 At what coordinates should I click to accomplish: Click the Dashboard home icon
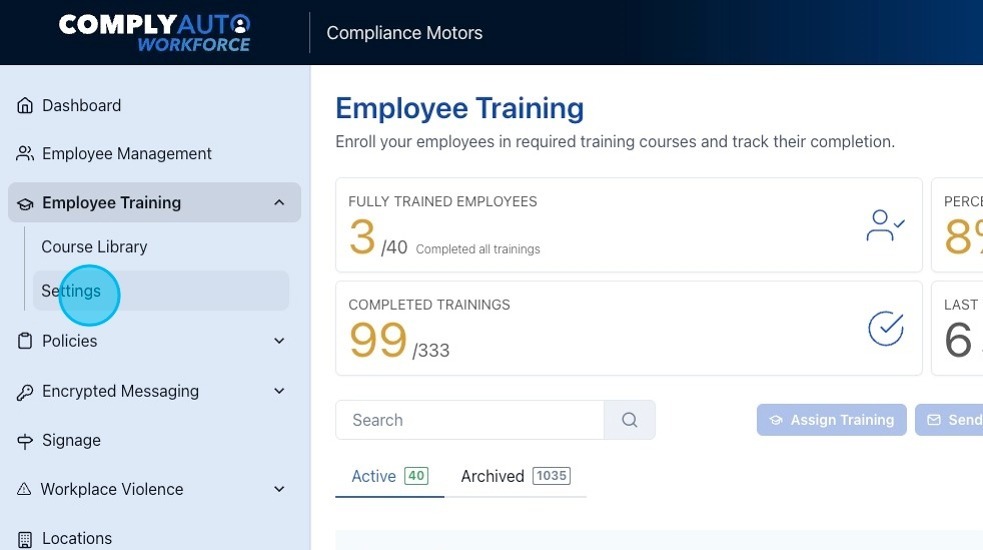[25, 106]
